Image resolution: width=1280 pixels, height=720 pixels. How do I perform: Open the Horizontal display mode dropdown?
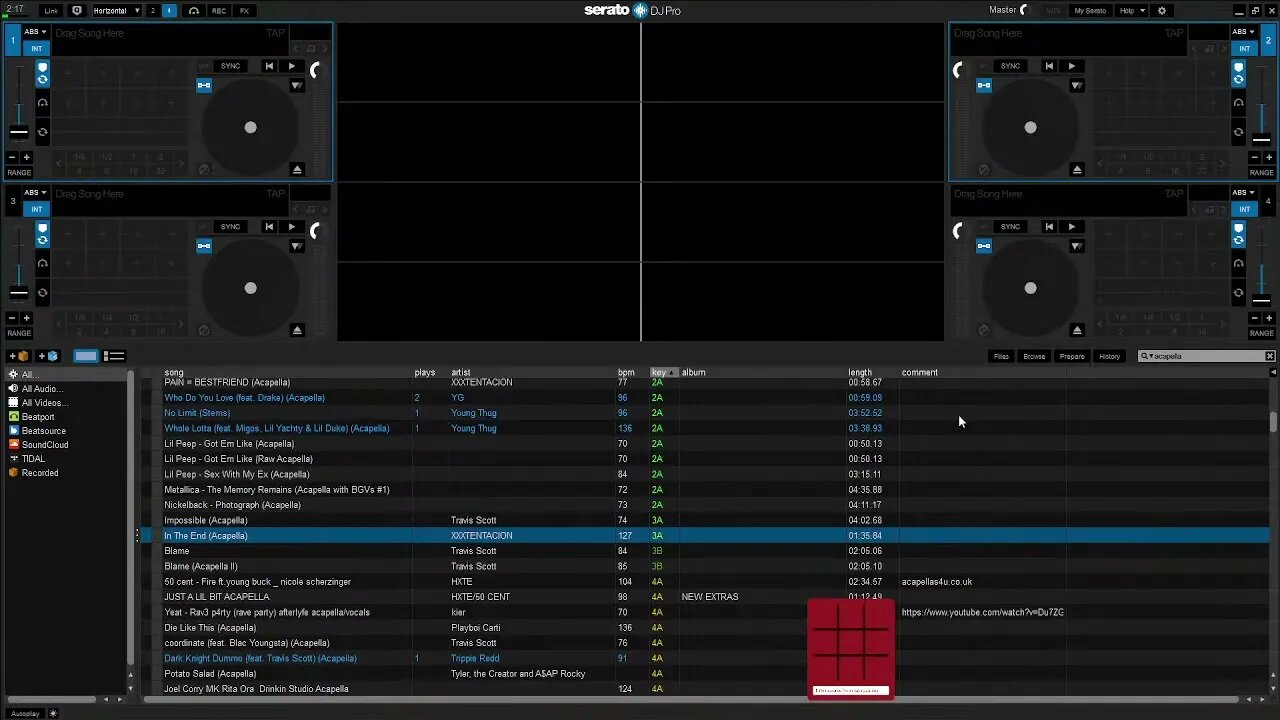(116, 10)
